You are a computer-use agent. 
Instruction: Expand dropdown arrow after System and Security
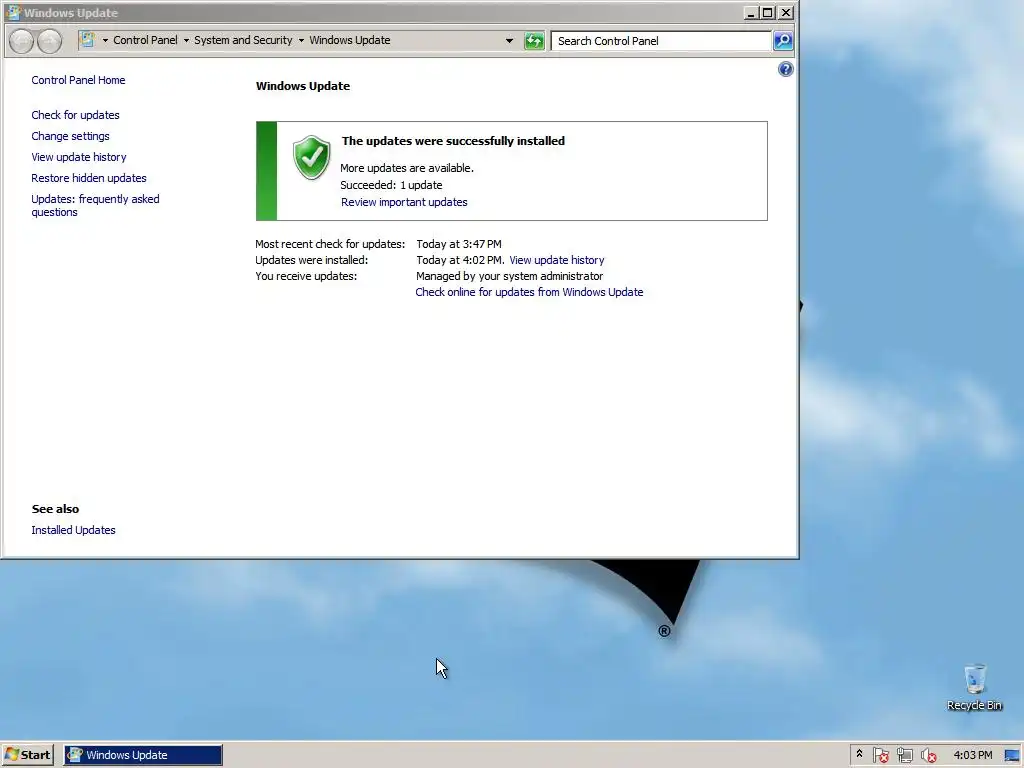click(301, 40)
